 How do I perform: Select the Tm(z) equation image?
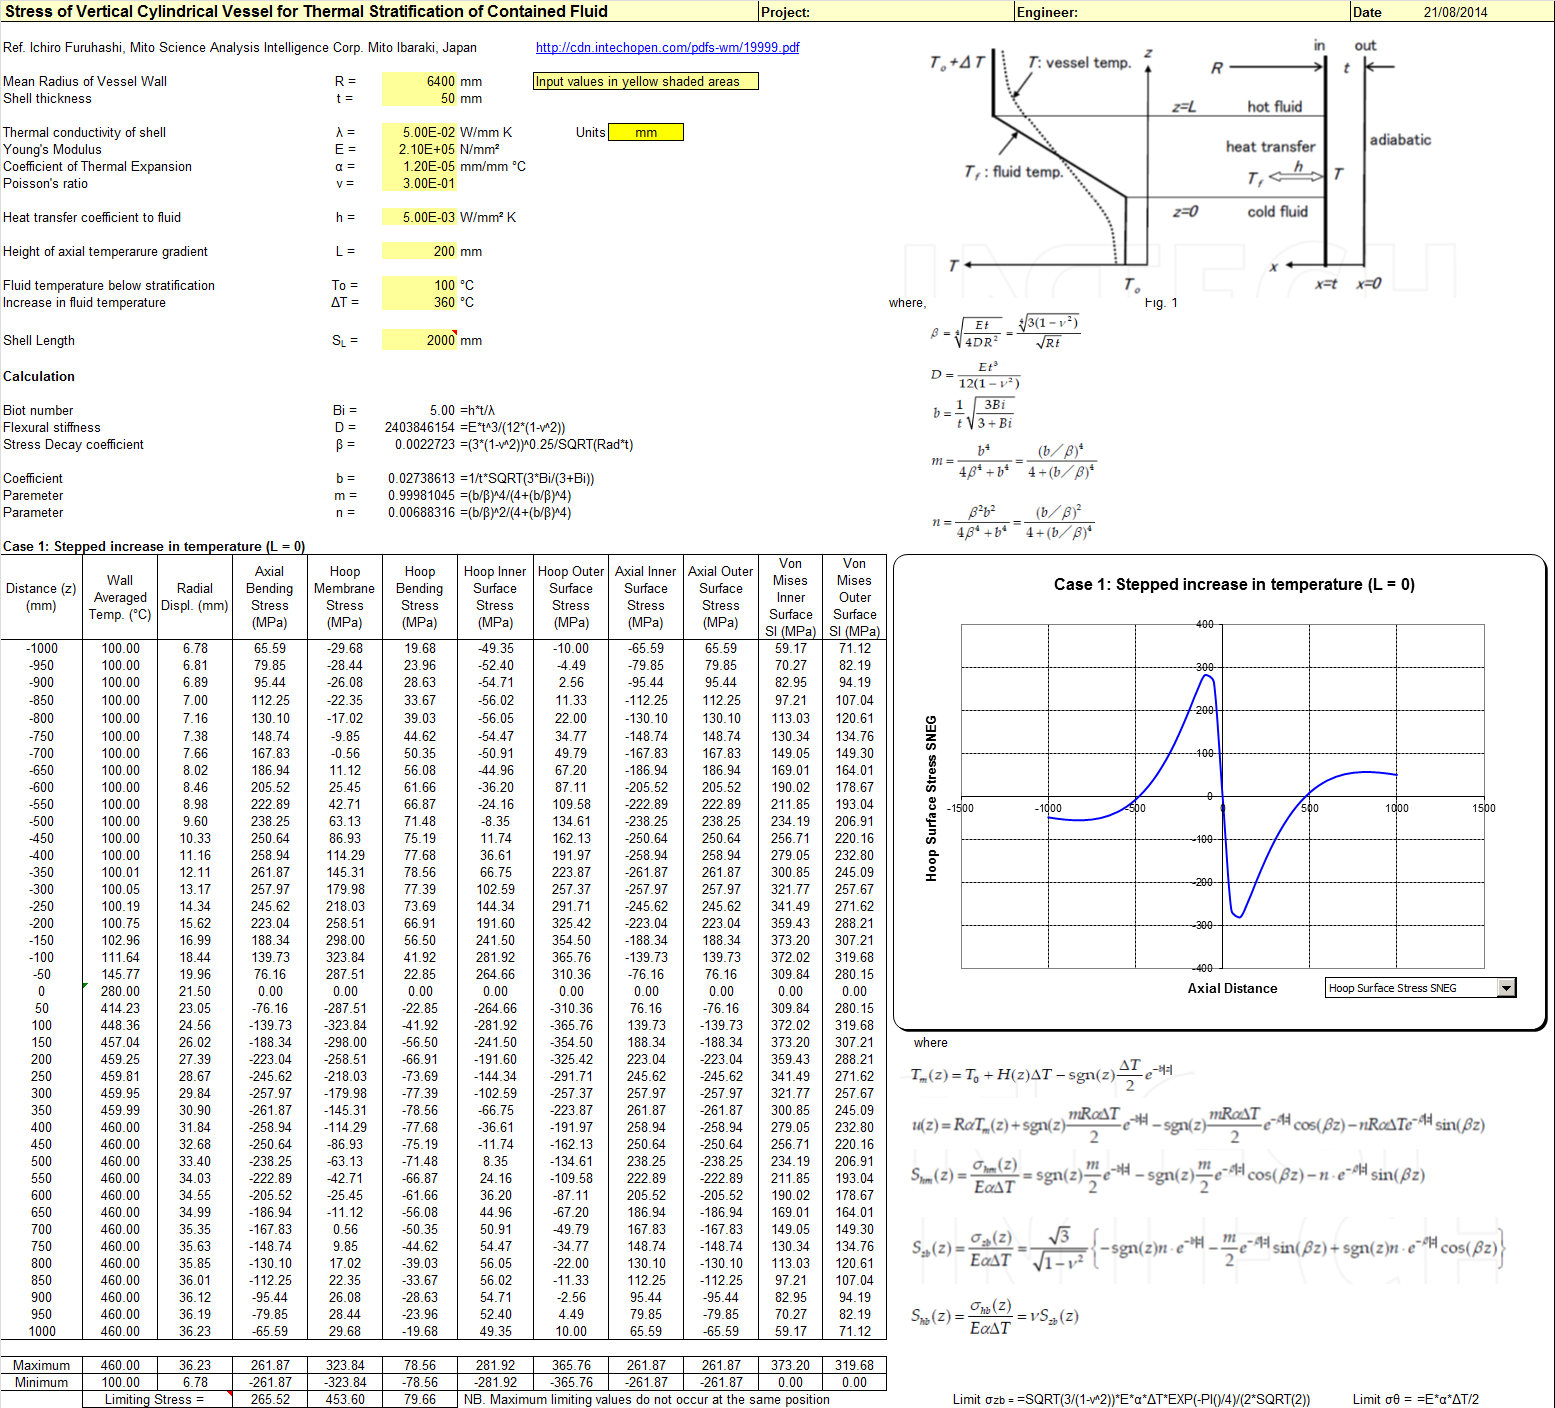tap(1041, 1076)
